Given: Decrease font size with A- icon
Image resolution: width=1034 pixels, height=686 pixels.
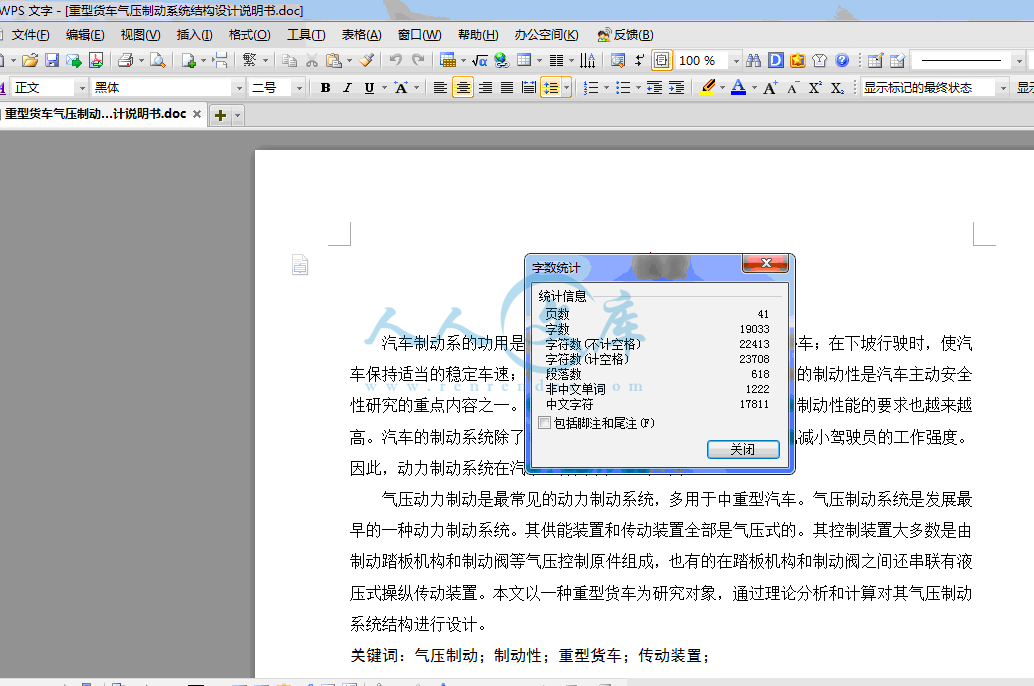Looking at the screenshot, I should [x=793, y=88].
